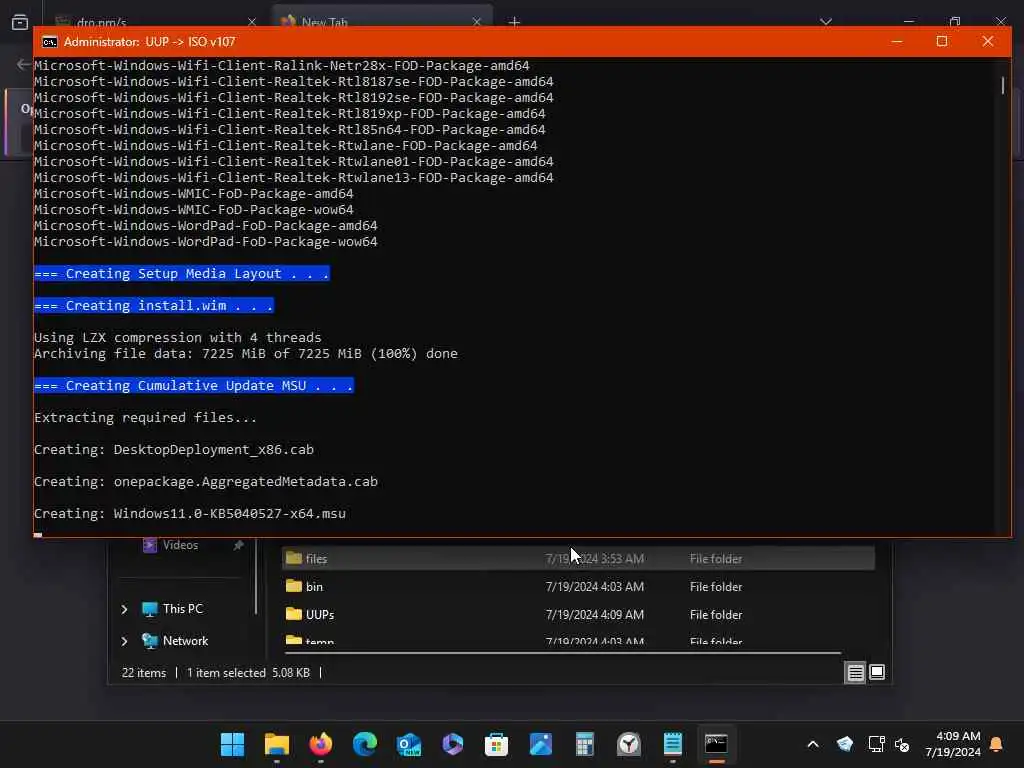Image resolution: width=1024 pixels, height=768 pixels.
Task: Launch Microsoft Edge from the taskbar
Action: (x=365, y=744)
